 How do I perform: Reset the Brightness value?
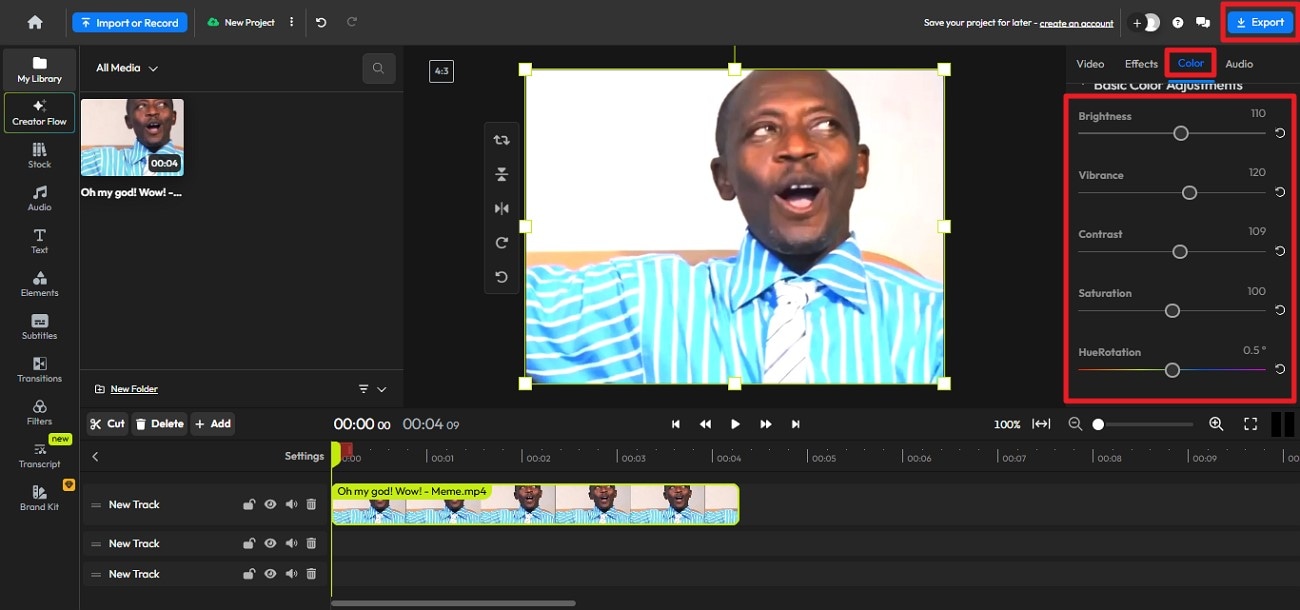(1280, 133)
